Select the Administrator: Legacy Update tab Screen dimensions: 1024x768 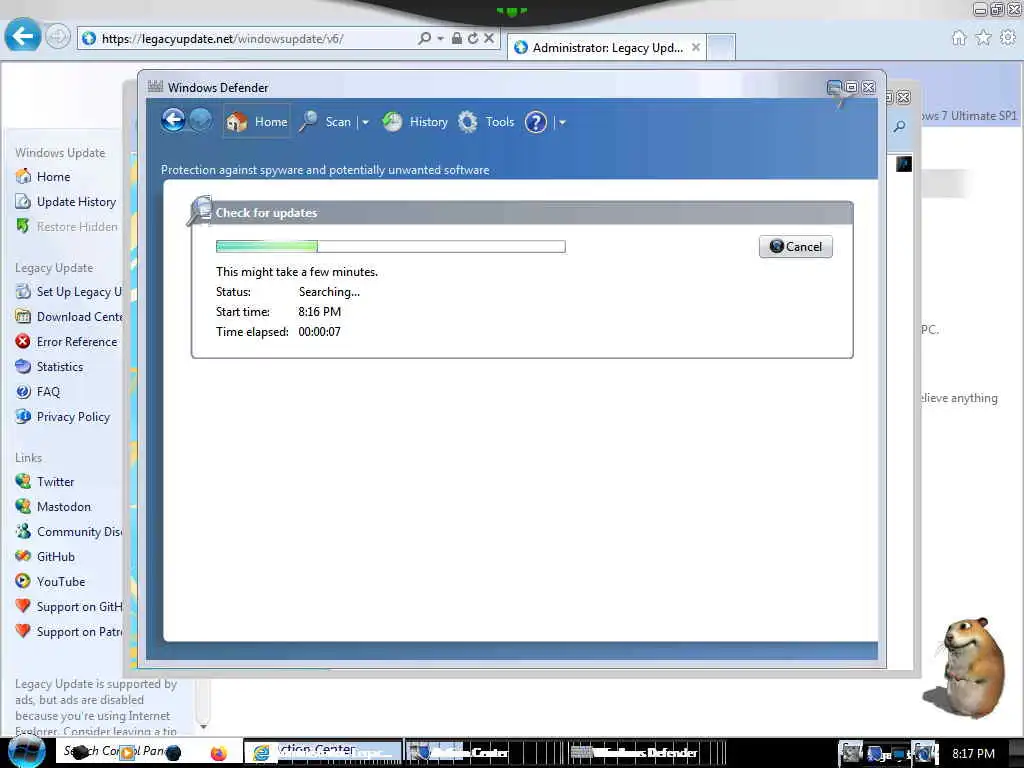tap(606, 48)
